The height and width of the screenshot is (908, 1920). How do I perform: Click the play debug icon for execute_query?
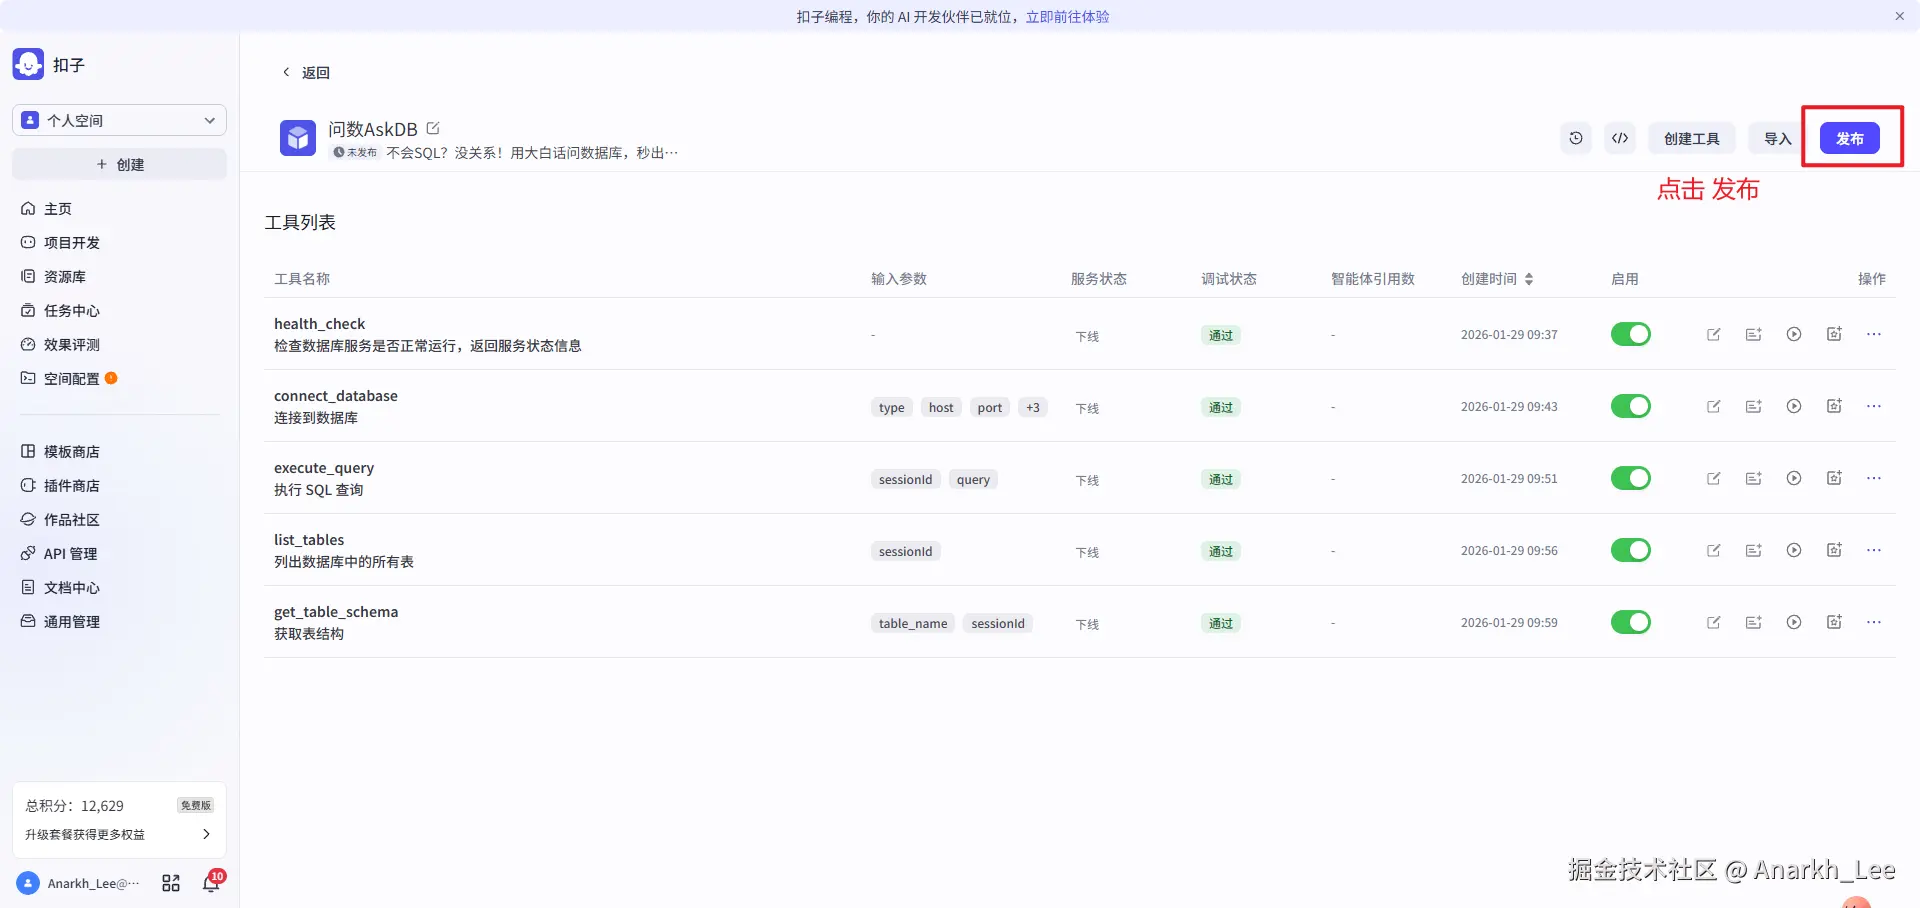pos(1794,478)
